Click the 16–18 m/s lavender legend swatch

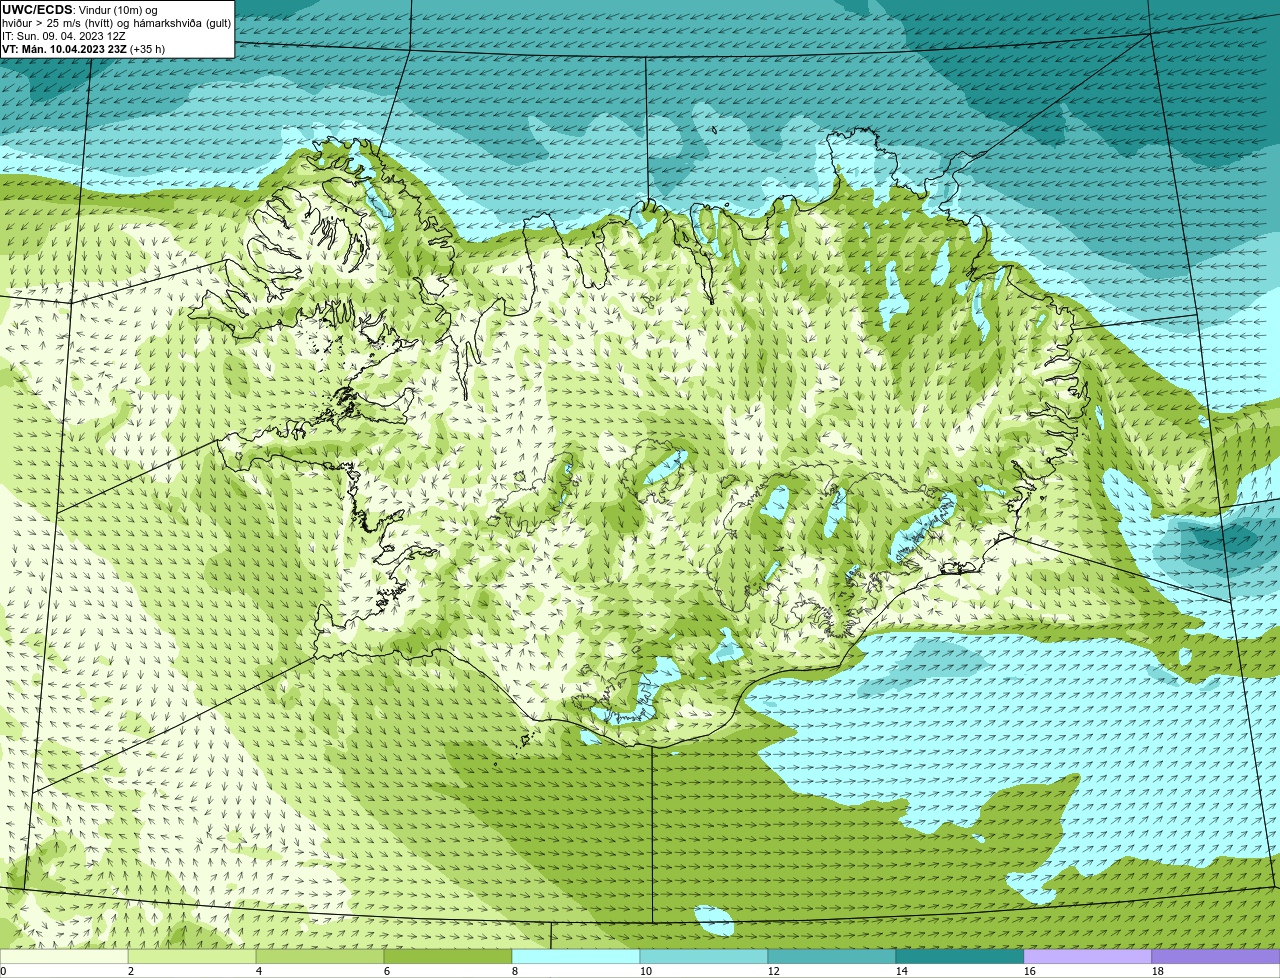tap(1088, 956)
